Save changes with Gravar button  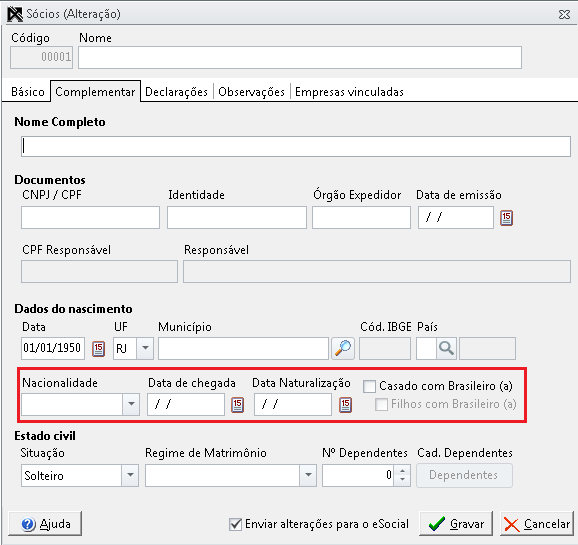(456, 523)
